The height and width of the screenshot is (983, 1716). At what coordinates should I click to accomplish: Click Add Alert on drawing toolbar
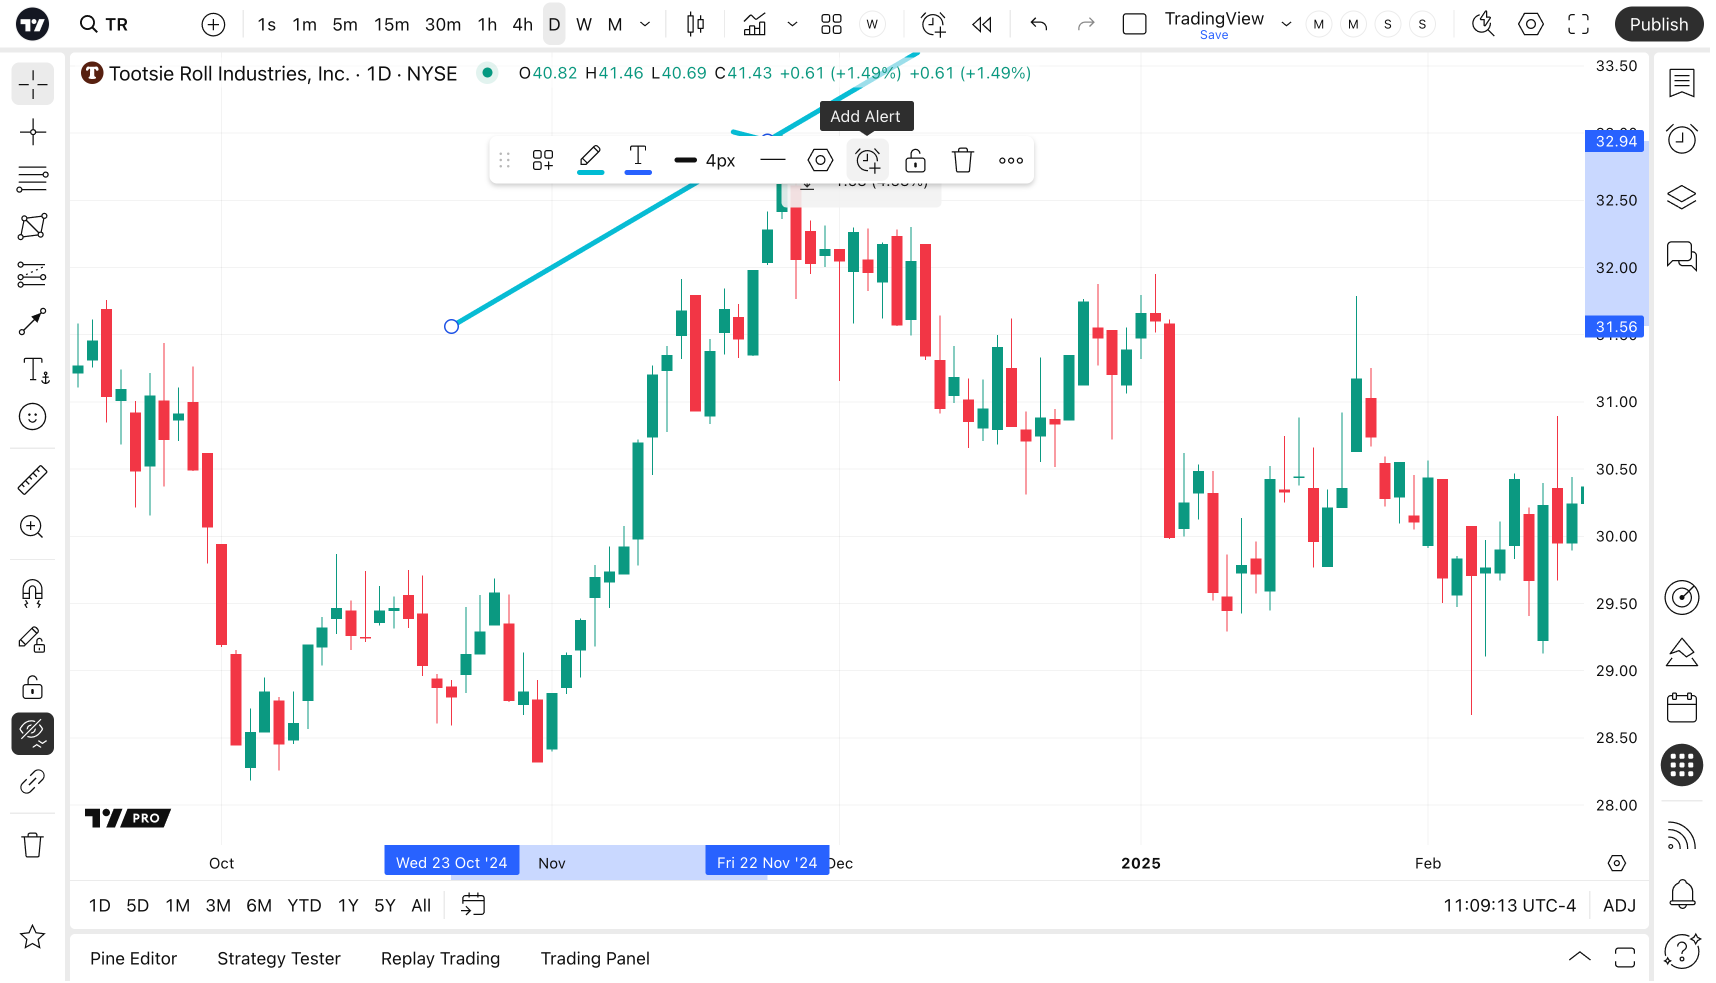(868, 160)
